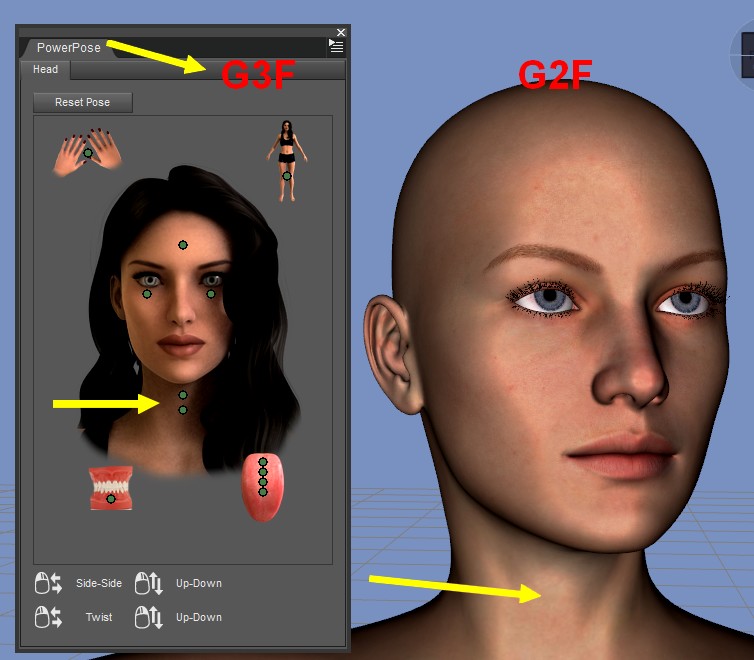
Task: Select the teeth jaw control point
Action: coord(111,499)
